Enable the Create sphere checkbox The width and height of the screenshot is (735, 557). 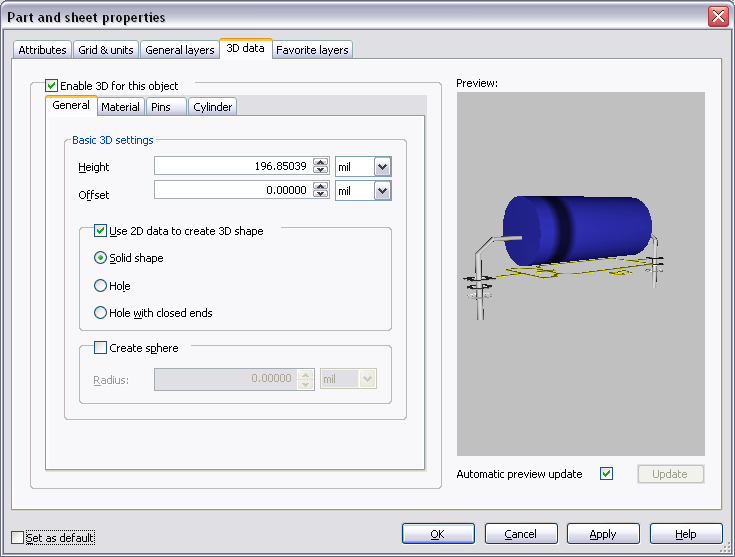[x=100, y=347]
